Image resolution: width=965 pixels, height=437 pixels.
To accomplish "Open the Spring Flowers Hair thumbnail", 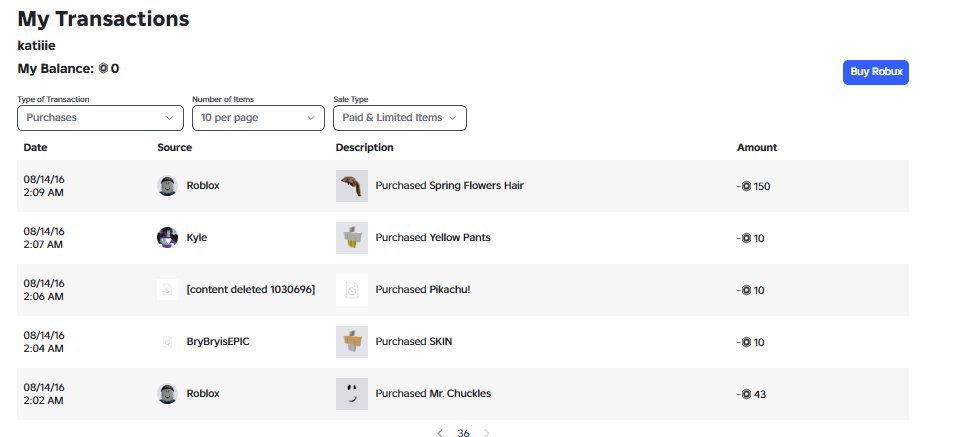I will (352, 186).
